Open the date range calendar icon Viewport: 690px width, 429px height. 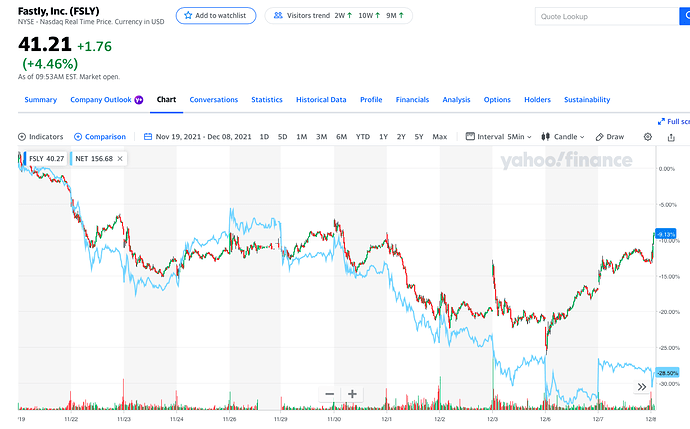(148, 137)
